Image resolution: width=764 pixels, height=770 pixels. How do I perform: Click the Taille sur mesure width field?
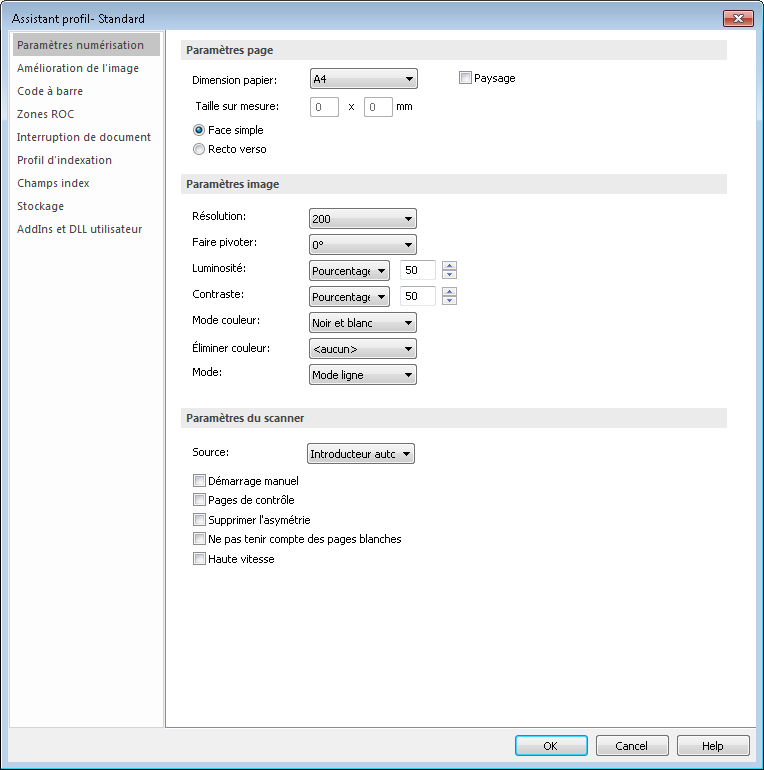[324, 106]
